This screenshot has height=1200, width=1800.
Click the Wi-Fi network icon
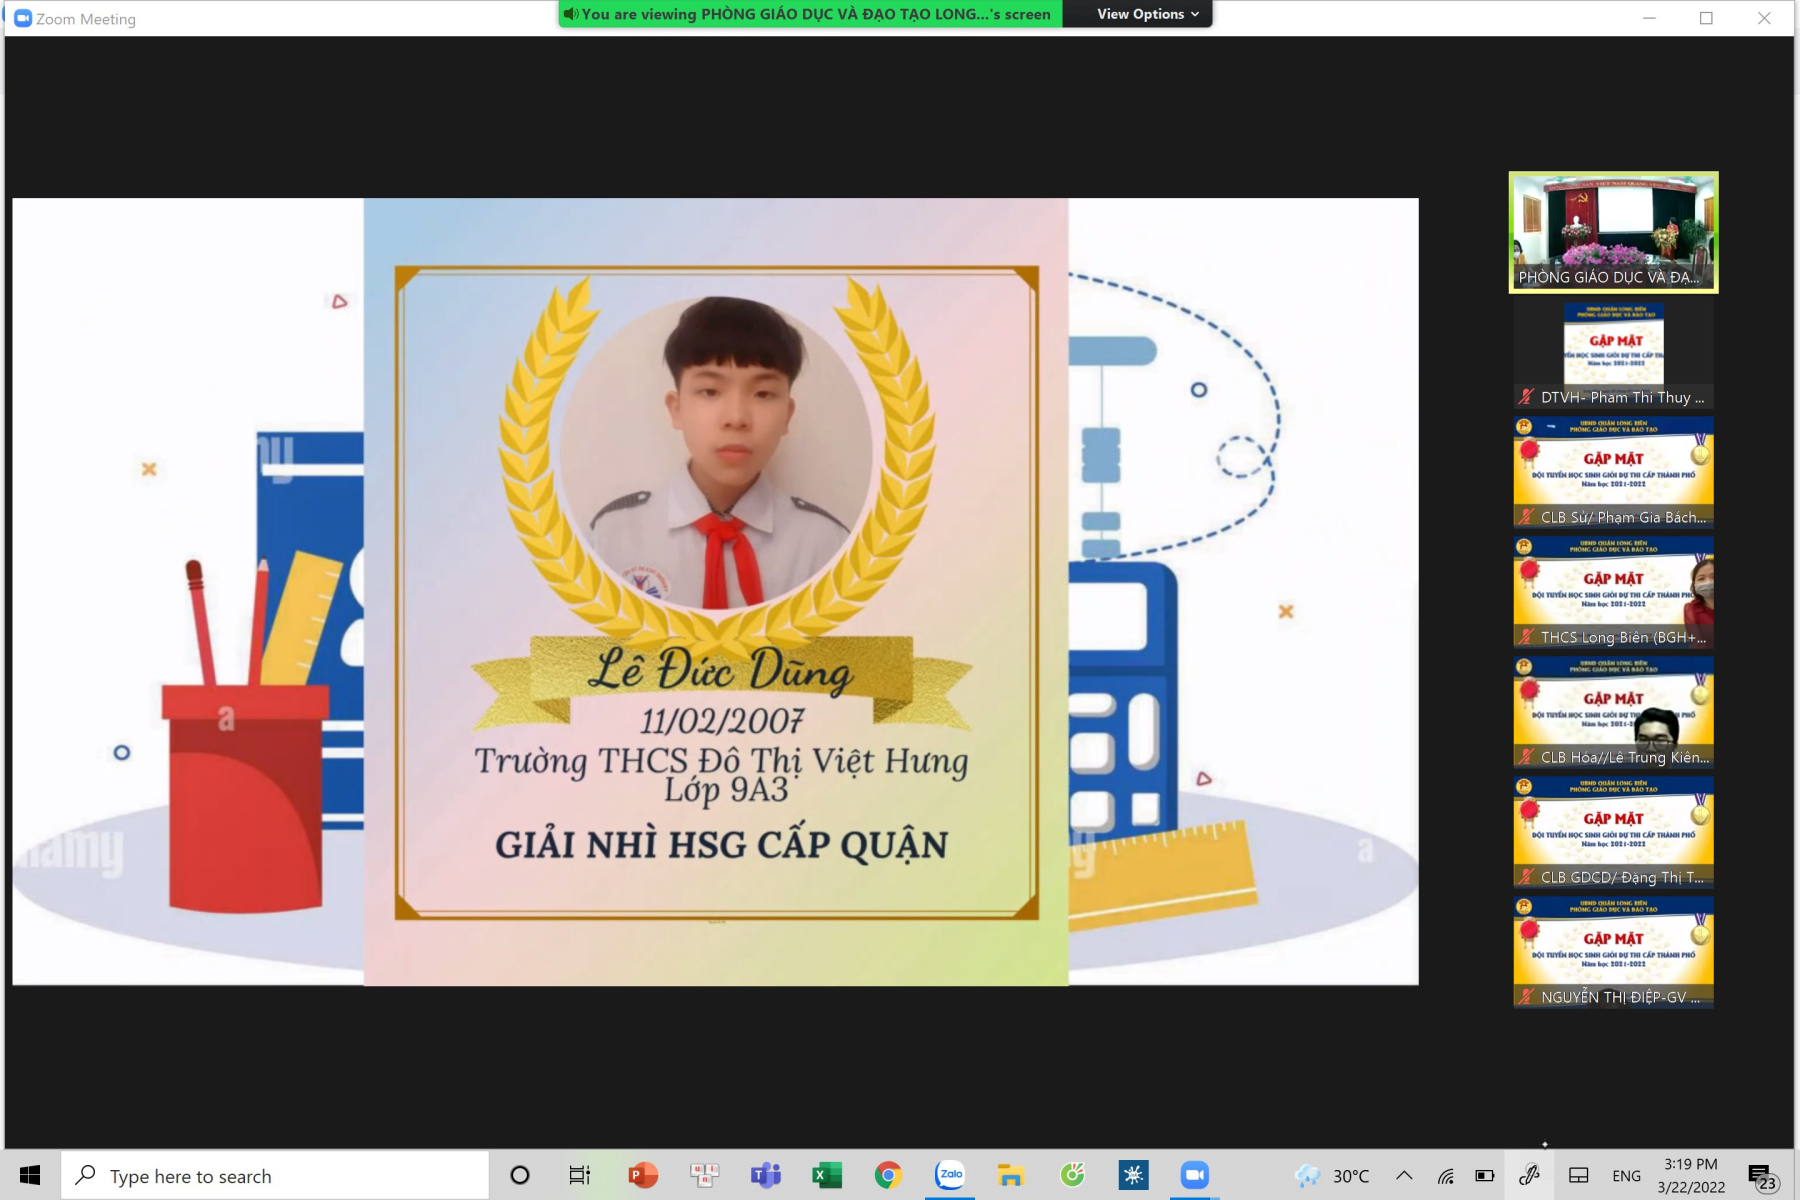(x=1446, y=1176)
